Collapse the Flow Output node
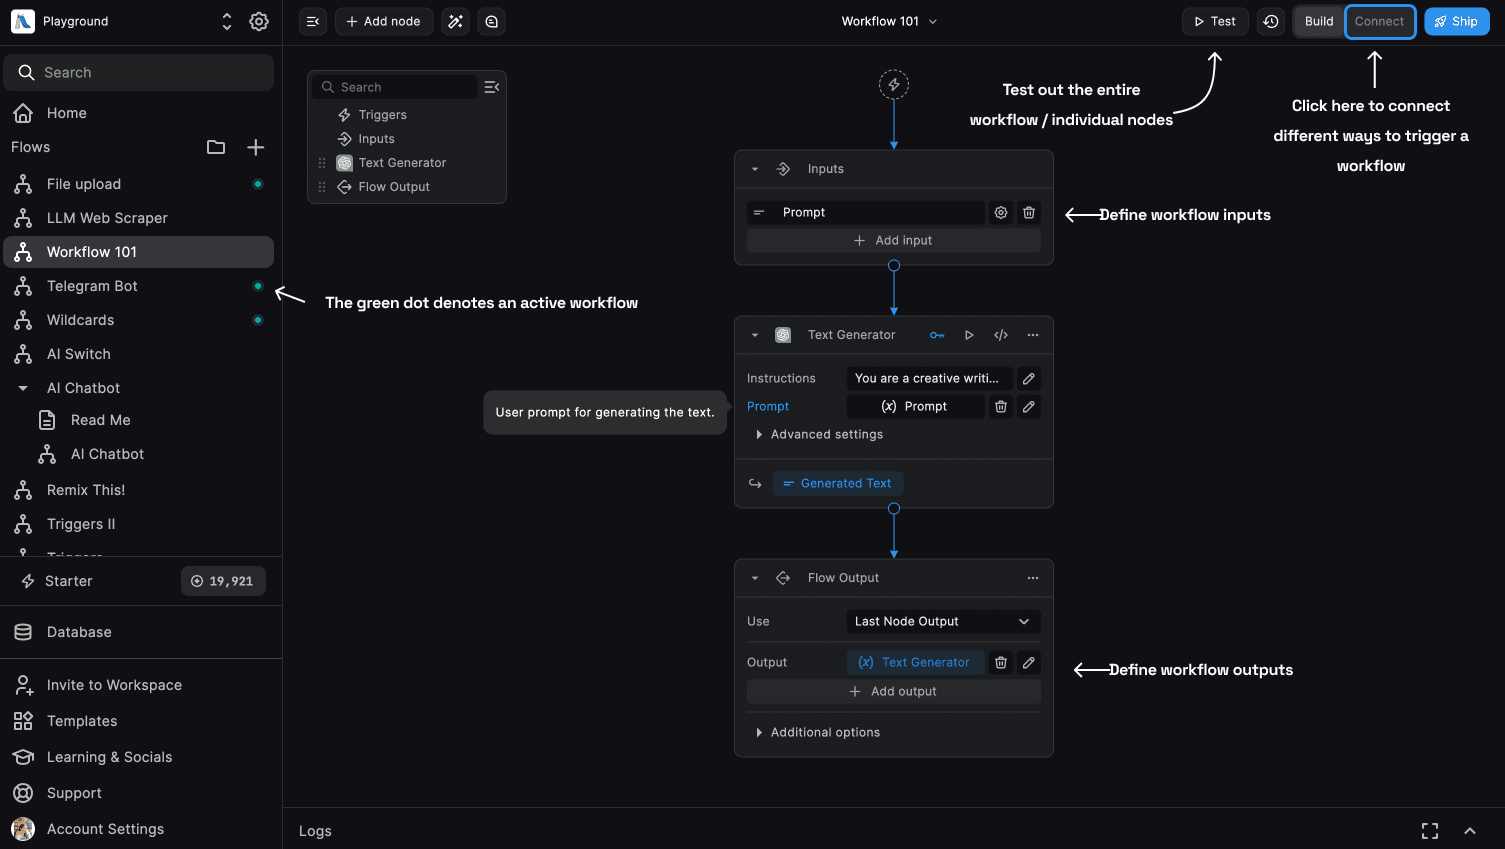 755,578
